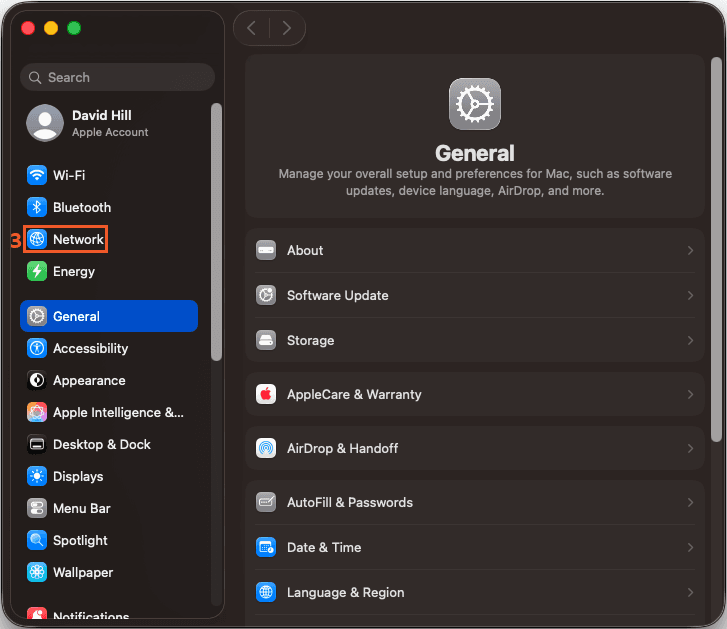Select Wi-Fi label in the sidebar
The width and height of the screenshot is (727, 629).
click(x=69, y=175)
